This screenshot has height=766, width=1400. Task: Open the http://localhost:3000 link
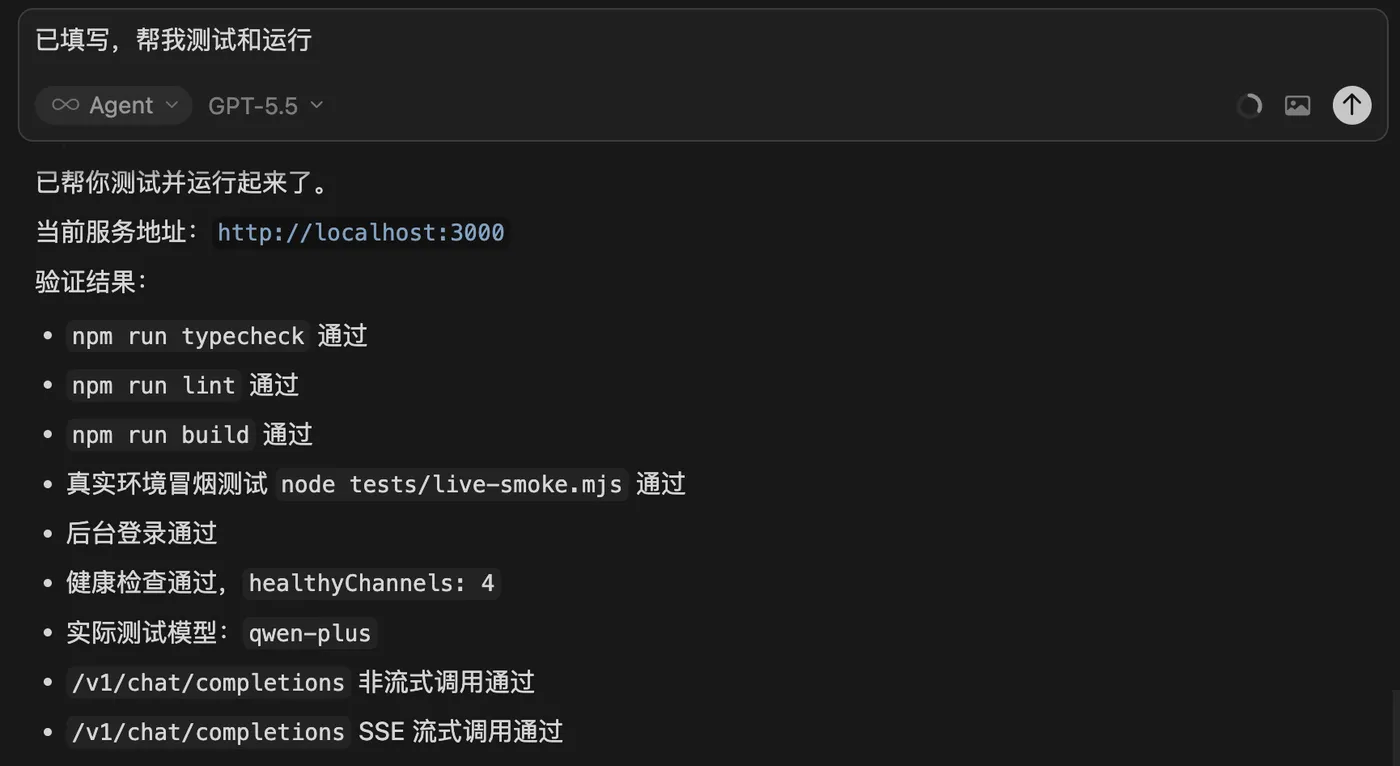pyautogui.click(x=361, y=233)
